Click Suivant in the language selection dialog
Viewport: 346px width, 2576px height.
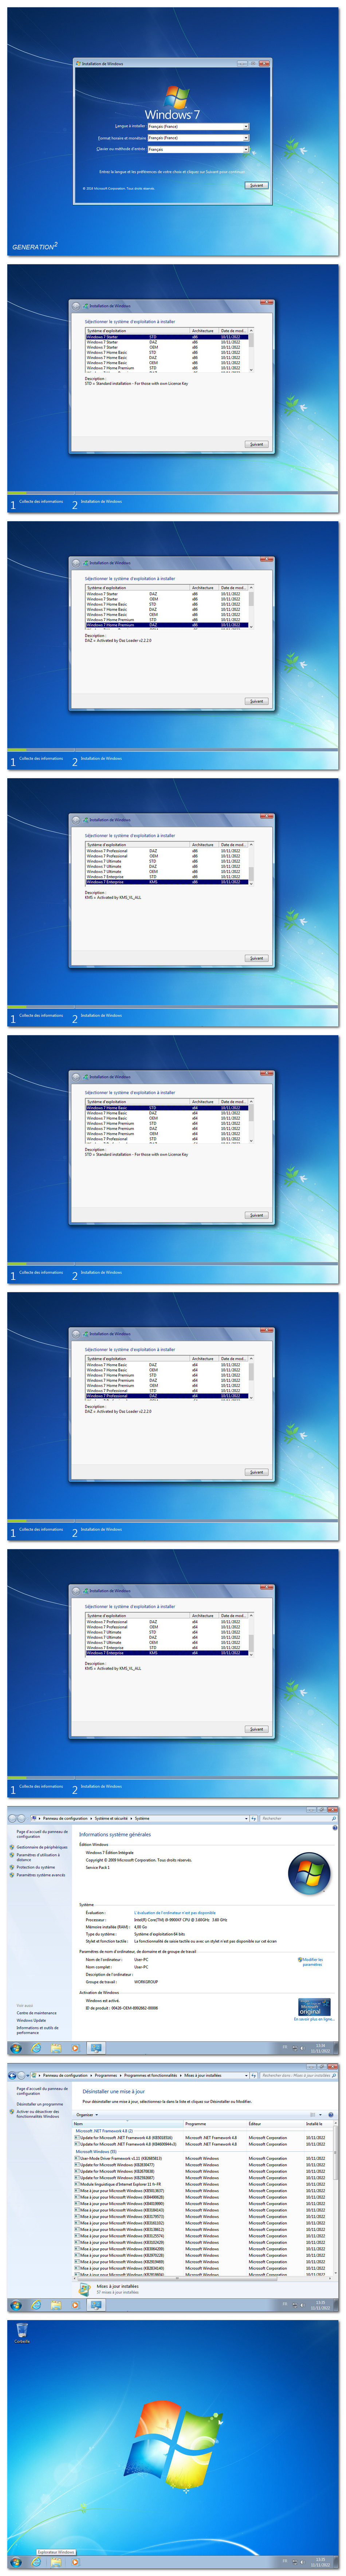257,185
